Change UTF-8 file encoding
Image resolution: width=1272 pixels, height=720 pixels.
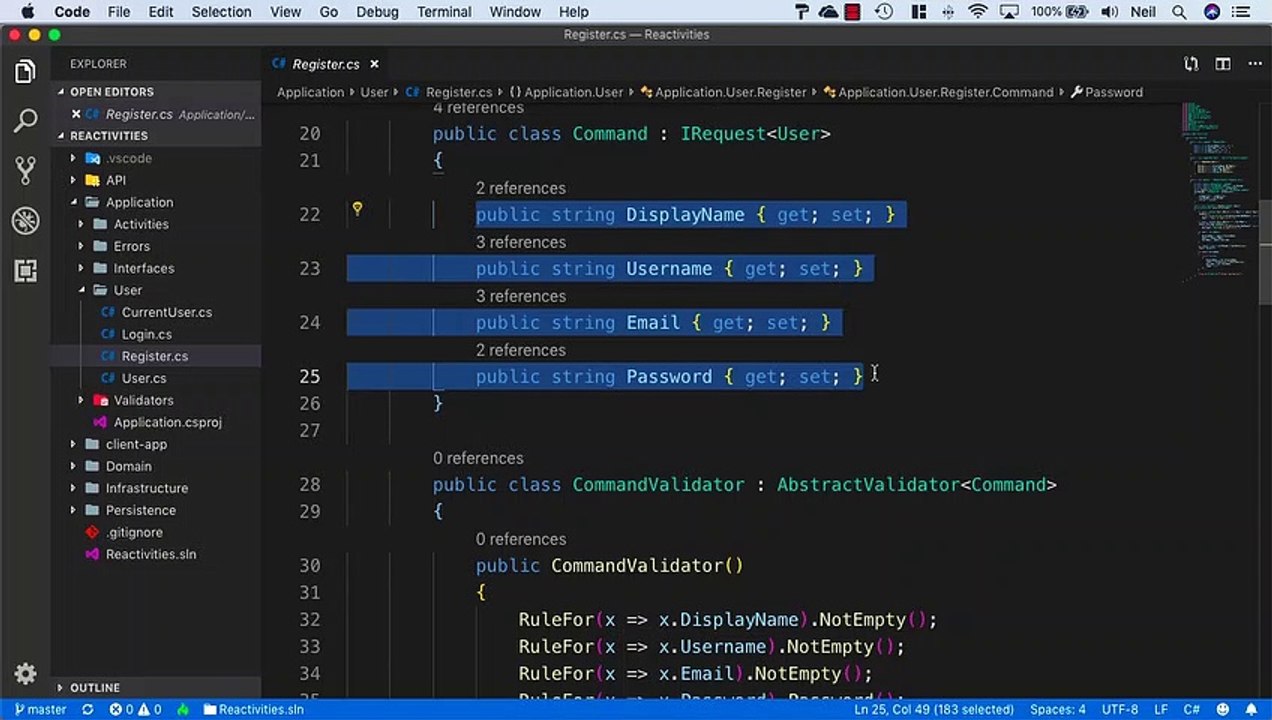(1119, 709)
